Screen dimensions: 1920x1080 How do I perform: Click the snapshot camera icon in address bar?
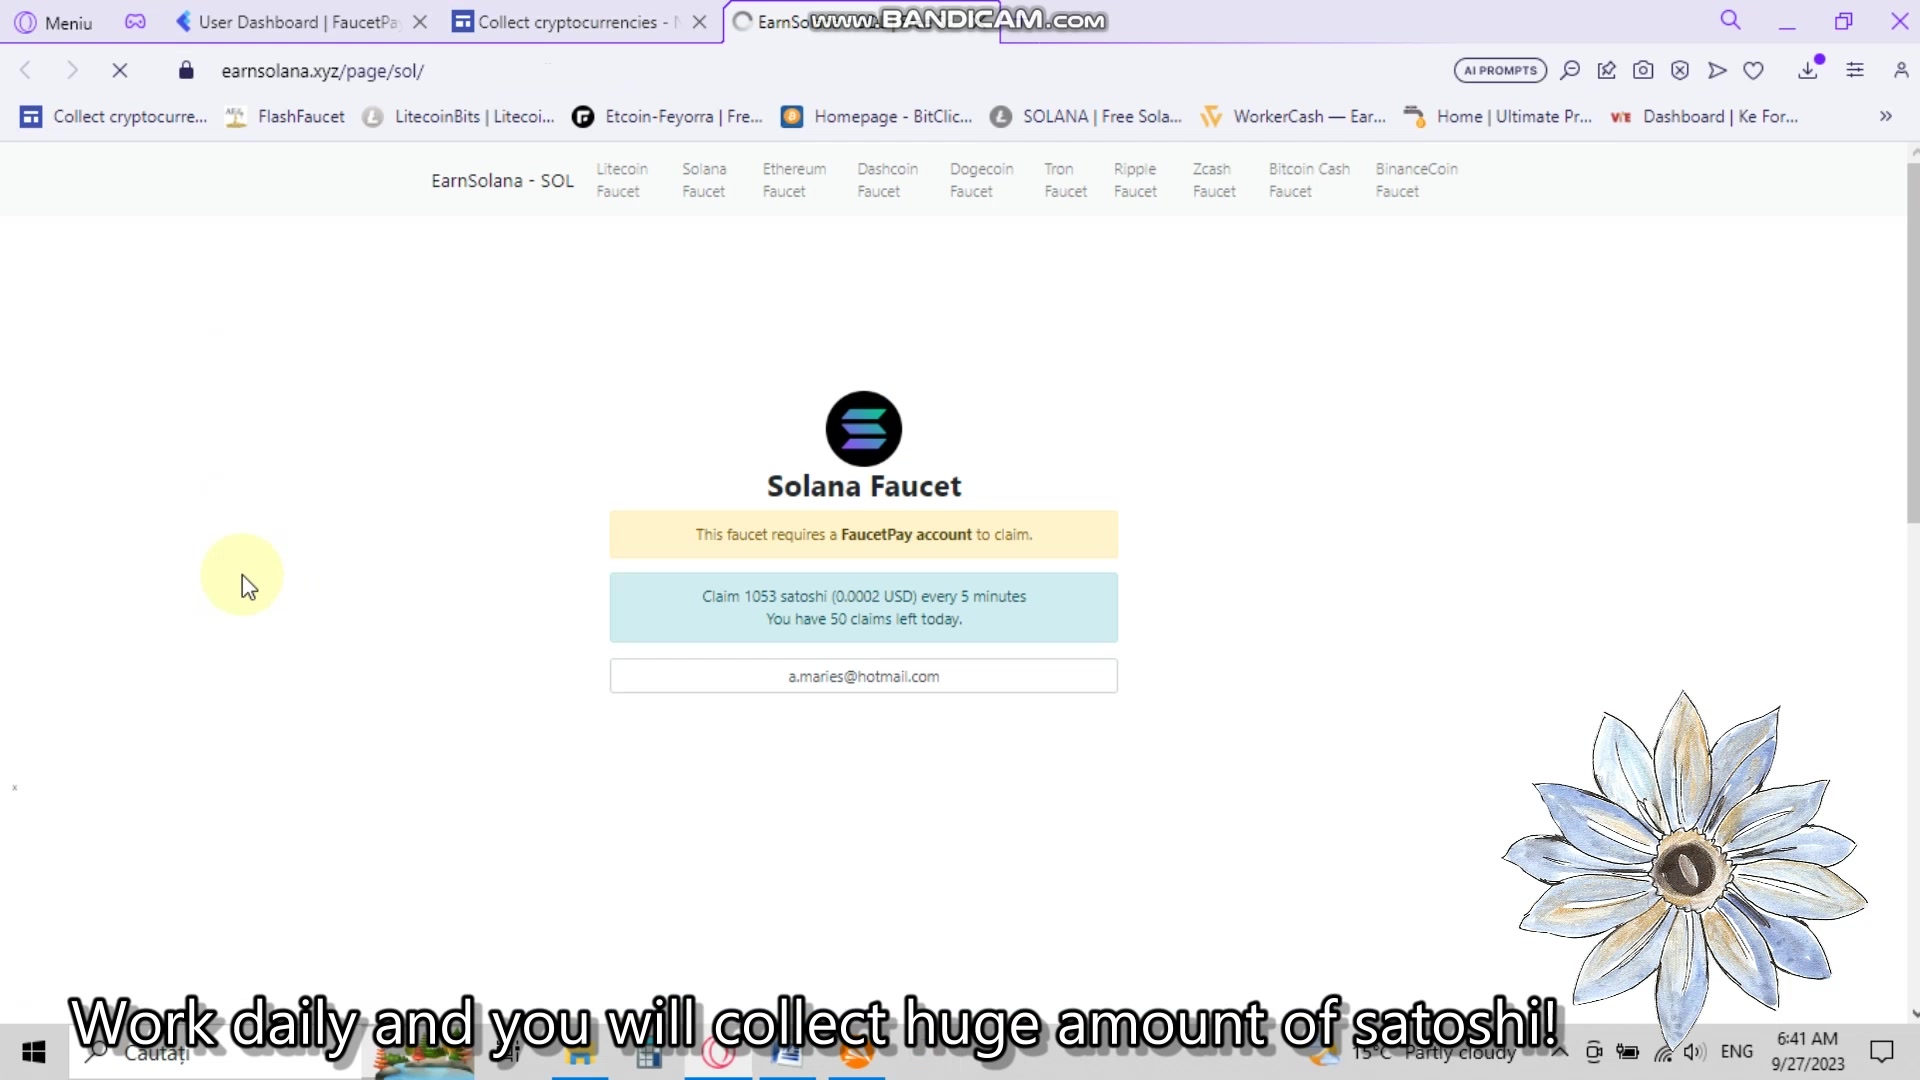tap(1643, 70)
